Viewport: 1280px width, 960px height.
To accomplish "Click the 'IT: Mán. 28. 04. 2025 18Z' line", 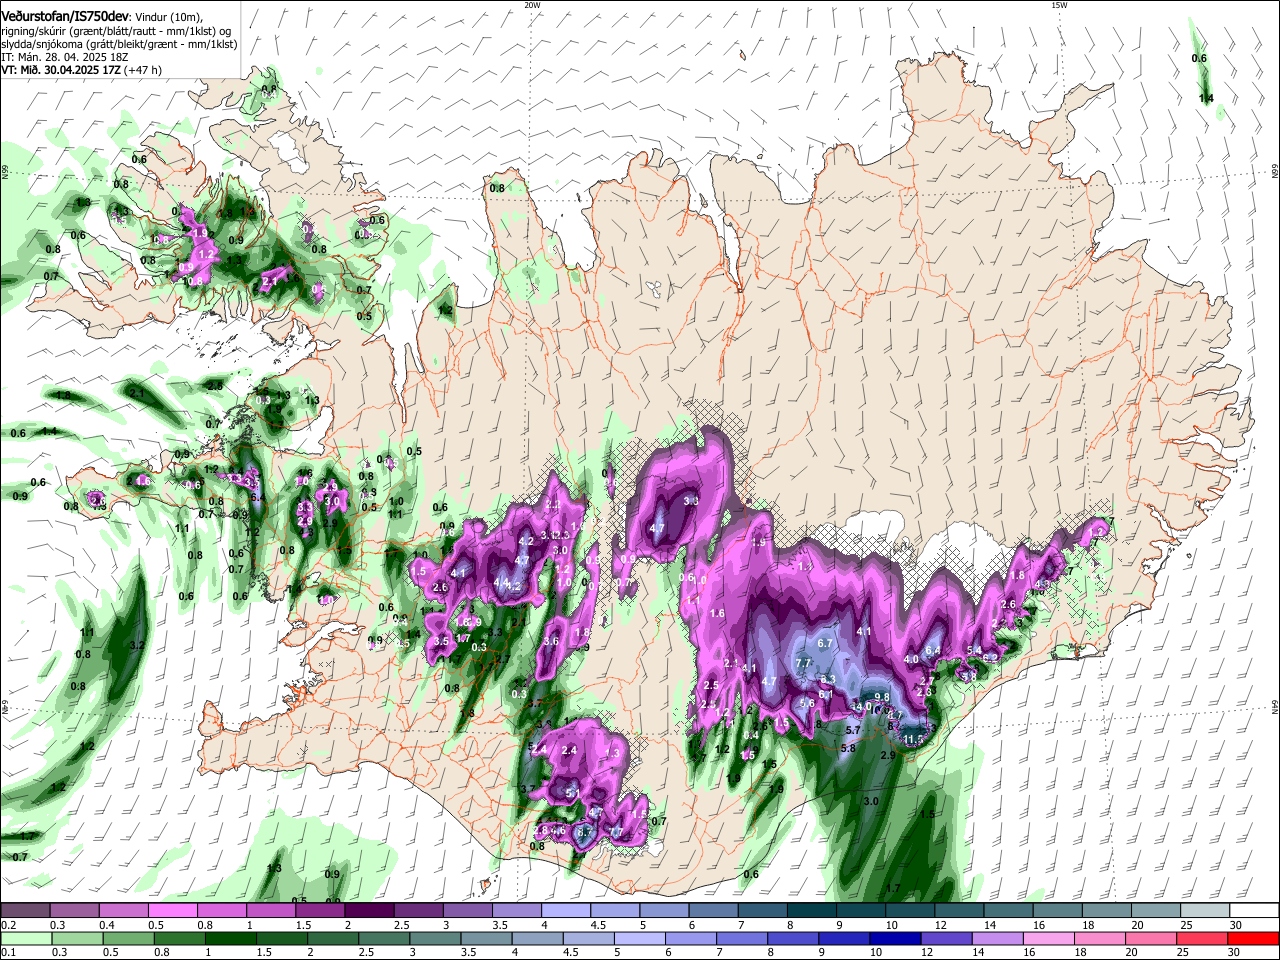I will 65,57.
